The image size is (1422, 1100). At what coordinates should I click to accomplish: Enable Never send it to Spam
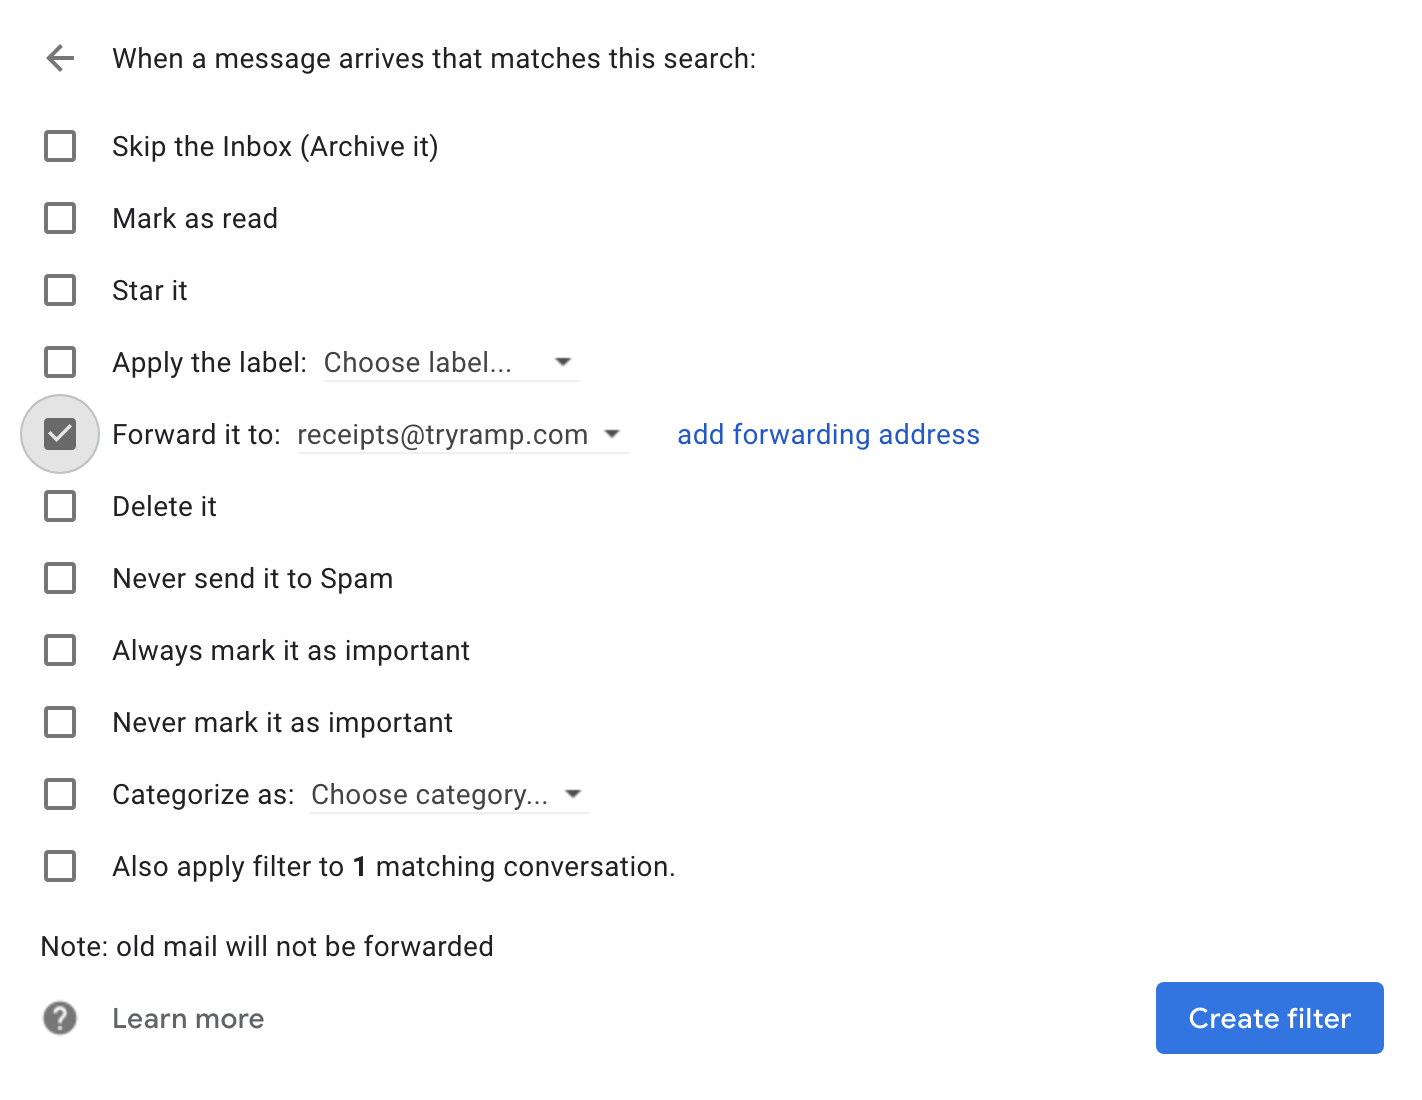pos(60,578)
